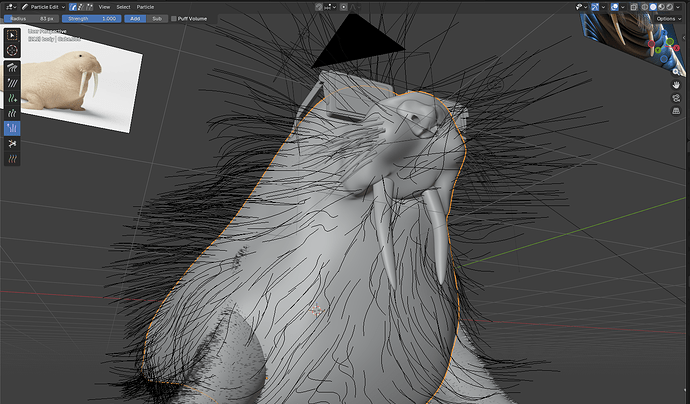This screenshot has height=404, width=690.
Task: Enable Tip select mode
Action: pyautogui.click(x=89, y=7)
